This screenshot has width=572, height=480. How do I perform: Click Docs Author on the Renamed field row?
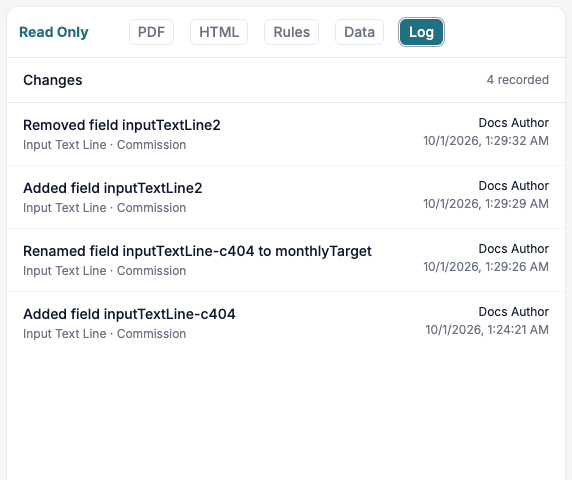pos(514,249)
